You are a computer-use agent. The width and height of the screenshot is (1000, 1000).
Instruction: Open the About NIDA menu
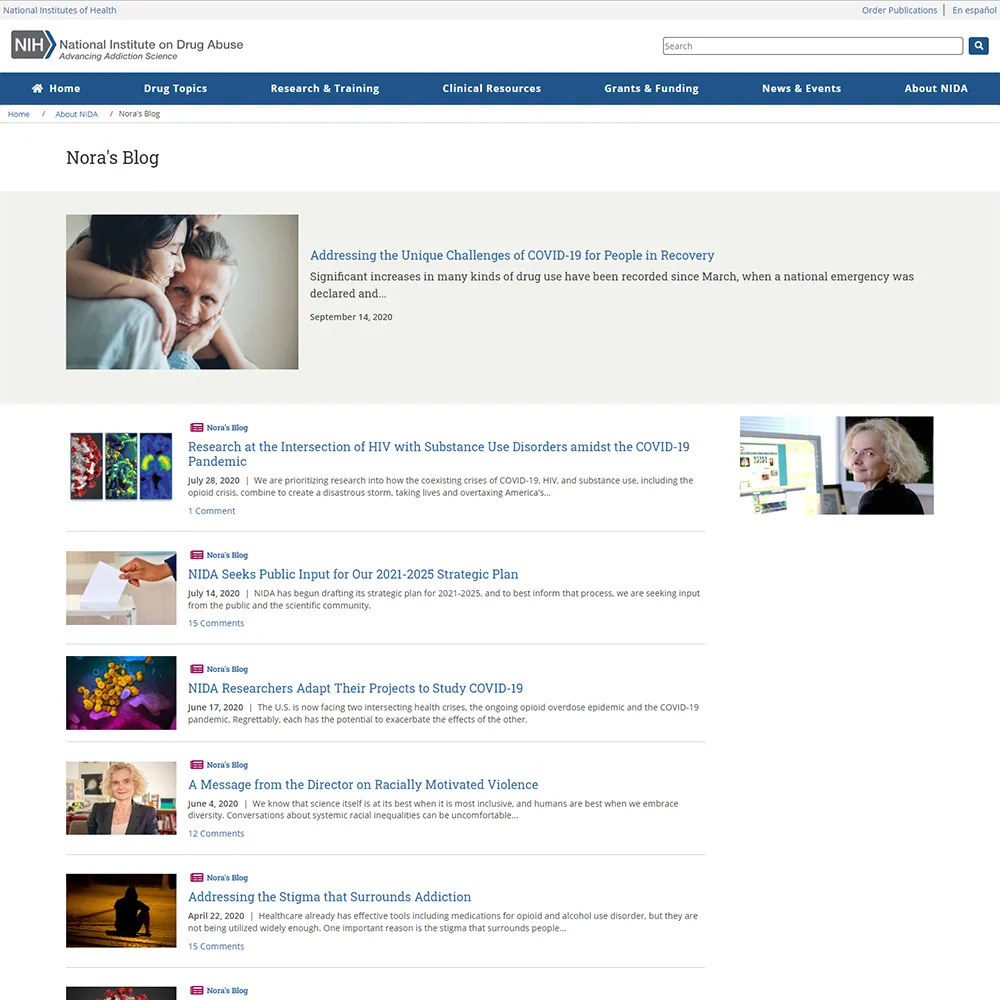click(935, 88)
